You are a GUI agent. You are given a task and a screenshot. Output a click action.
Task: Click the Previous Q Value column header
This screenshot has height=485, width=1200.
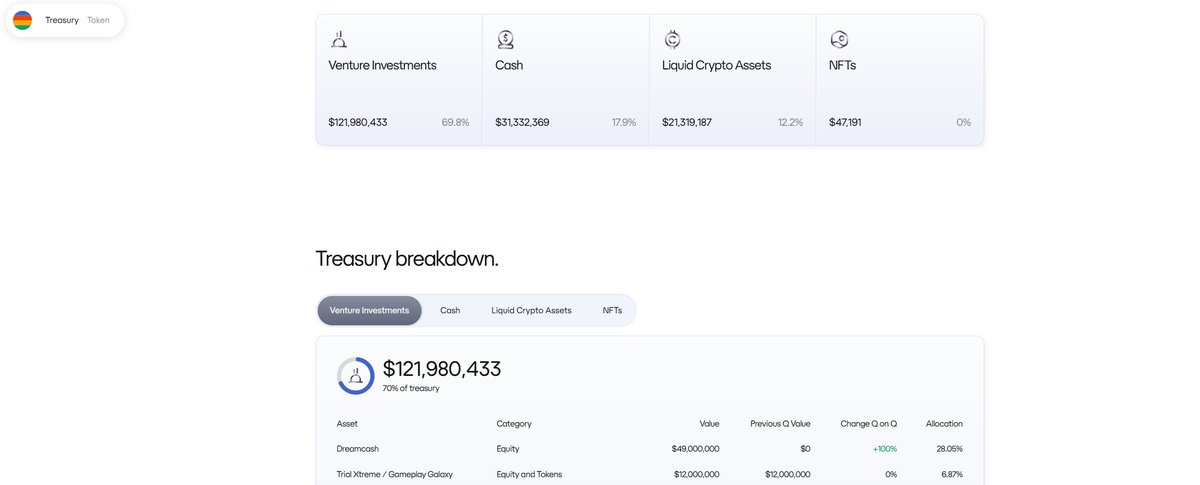pos(780,424)
